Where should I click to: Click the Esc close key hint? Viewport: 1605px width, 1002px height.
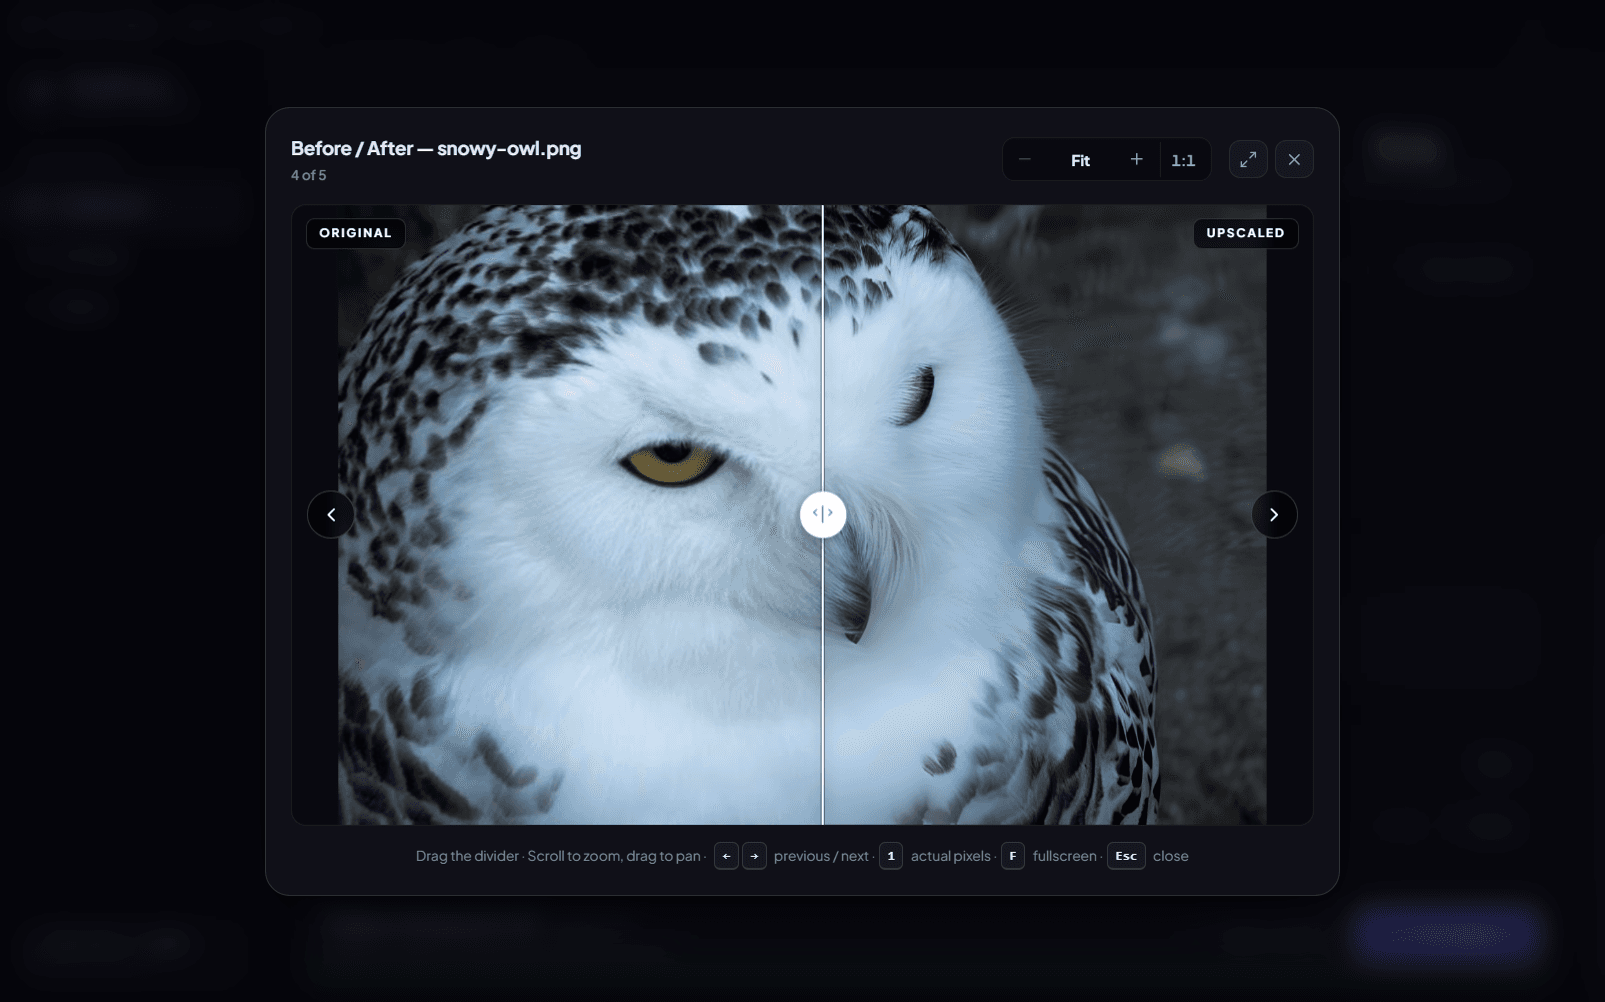pyautogui.click(x=1126, y=856)
